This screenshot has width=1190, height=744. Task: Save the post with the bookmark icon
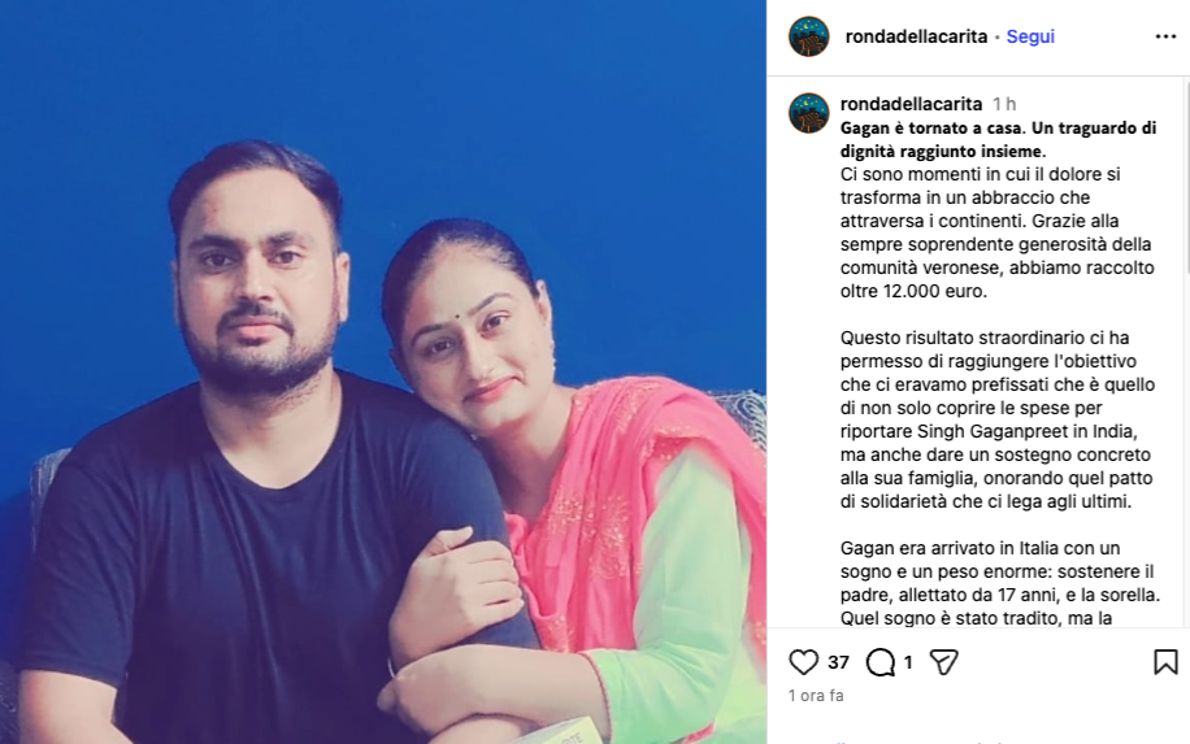tap(1165, 662)
